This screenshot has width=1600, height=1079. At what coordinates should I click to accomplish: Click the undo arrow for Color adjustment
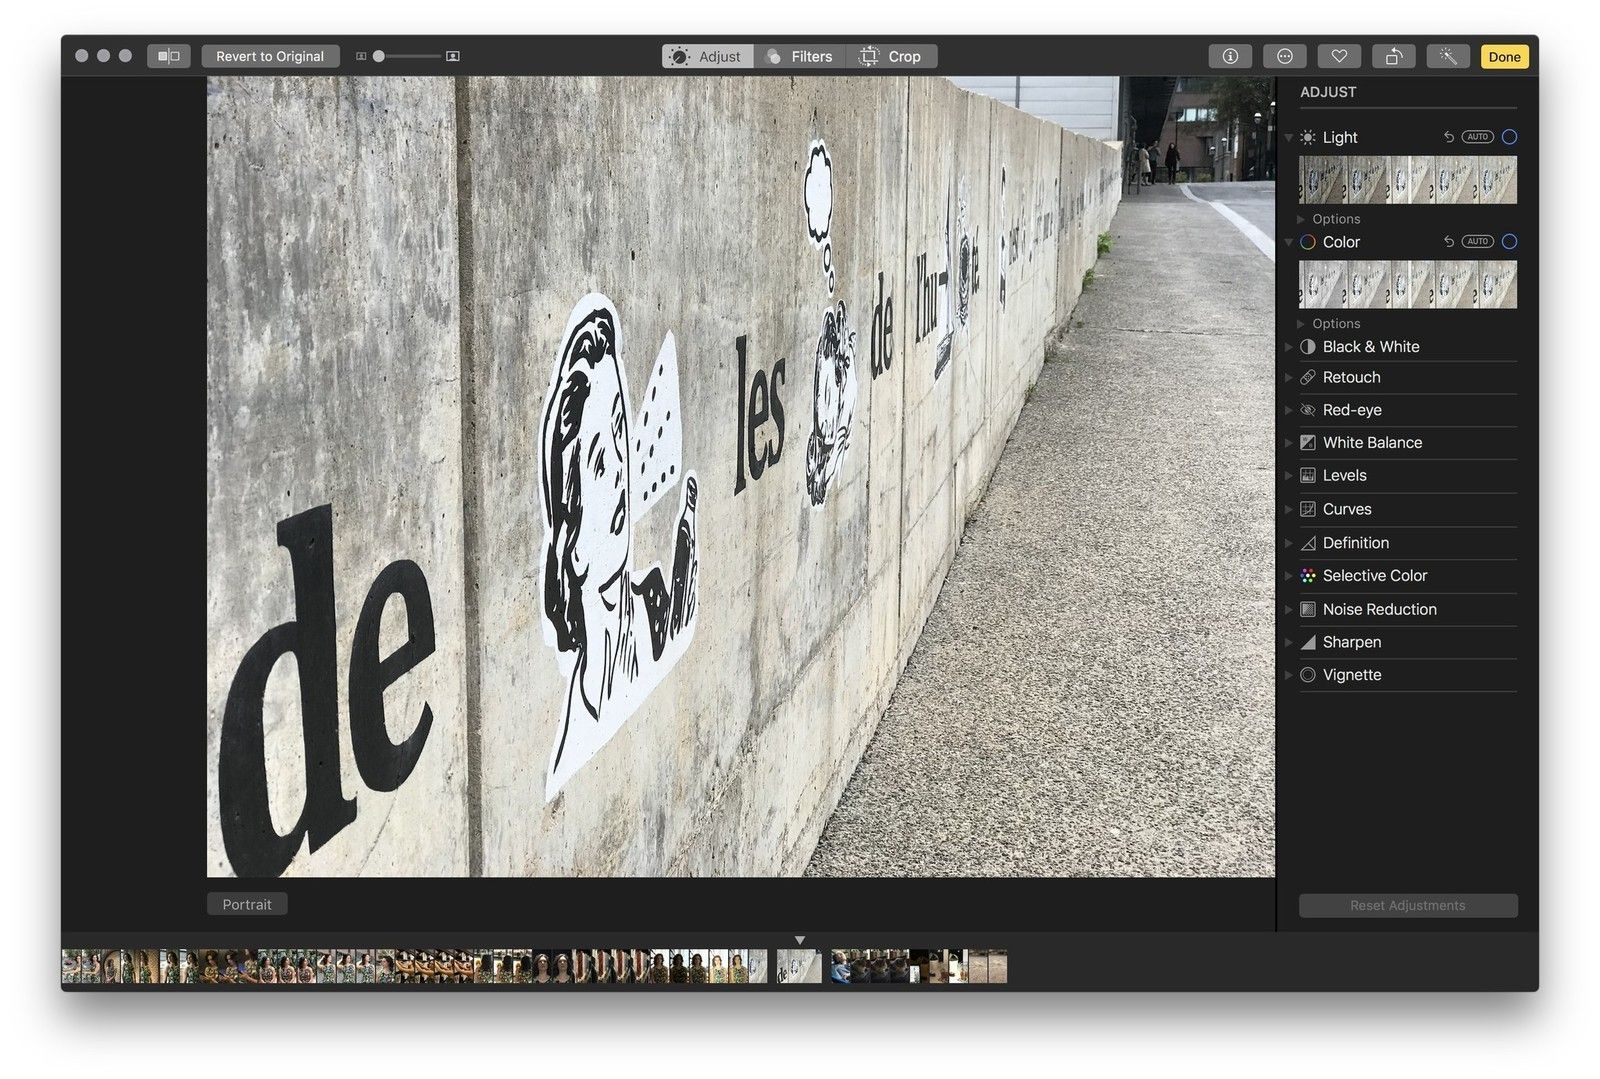coord(1448,242)
